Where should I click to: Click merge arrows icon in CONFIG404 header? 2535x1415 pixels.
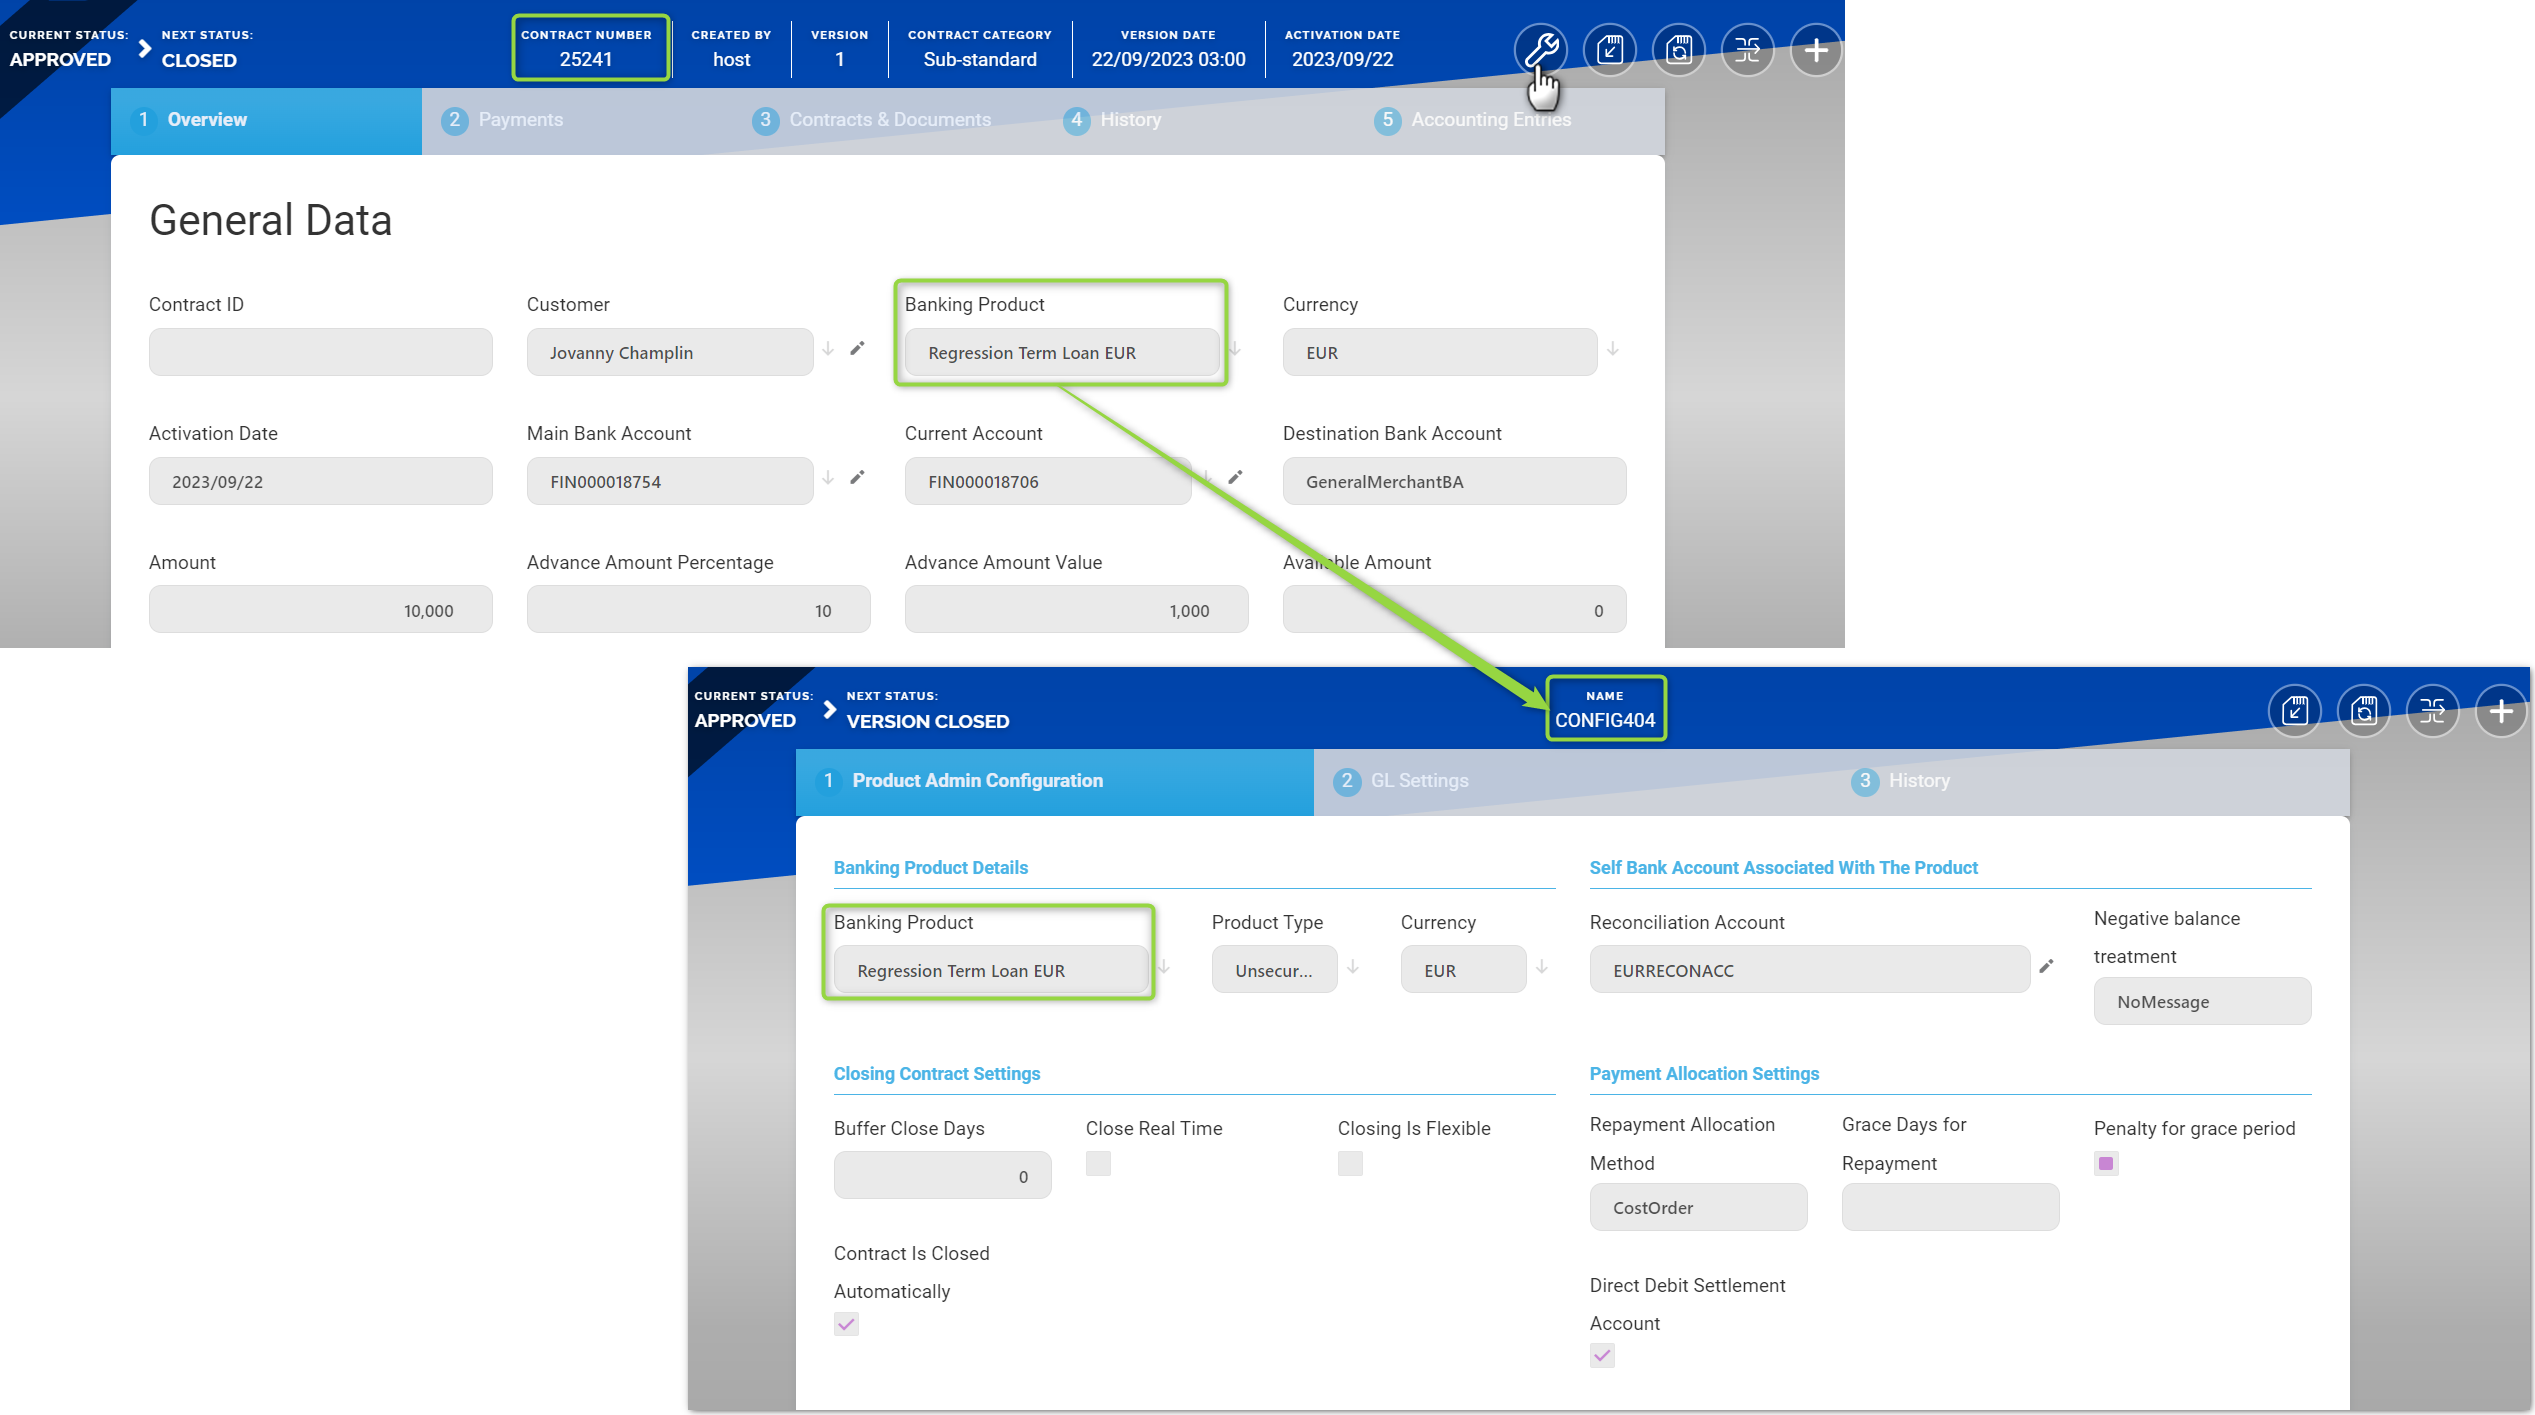(2432, 711)
